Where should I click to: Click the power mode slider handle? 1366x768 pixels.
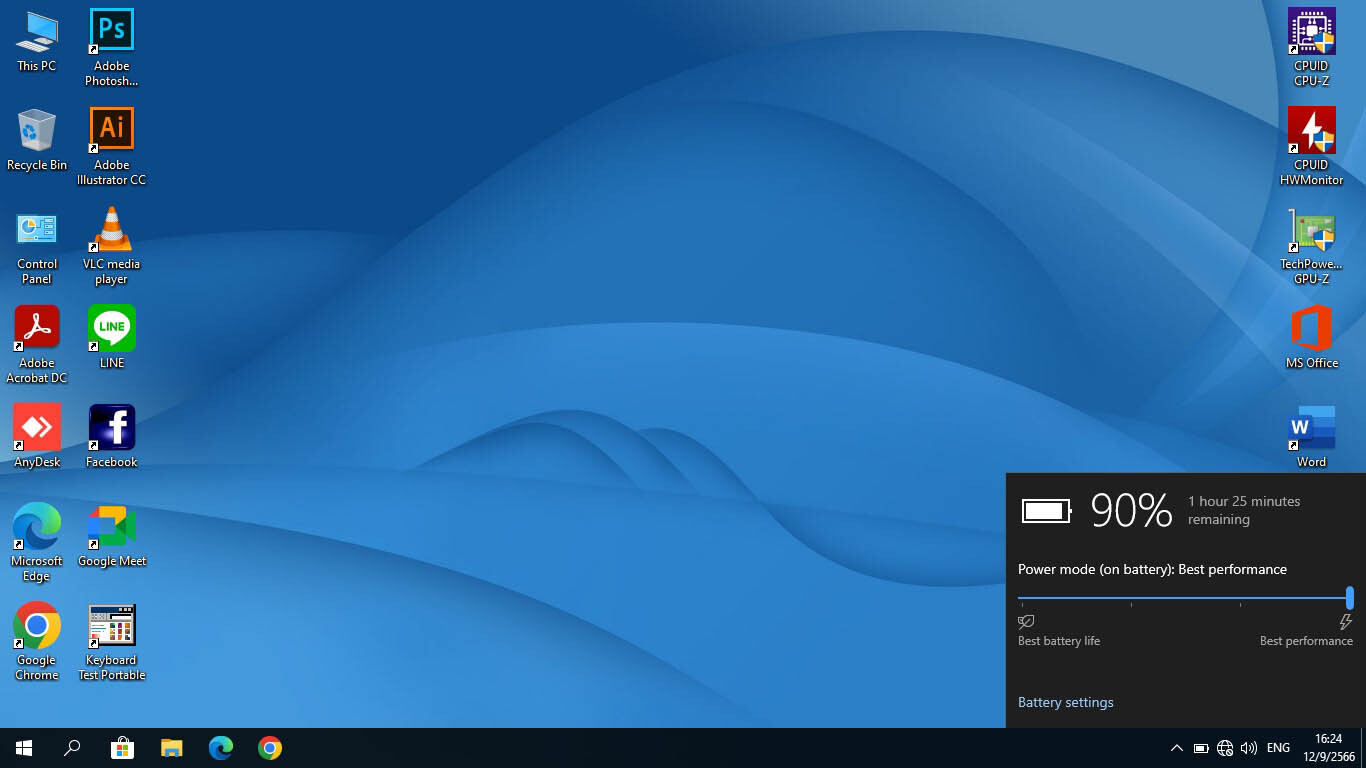[1350, 598]
